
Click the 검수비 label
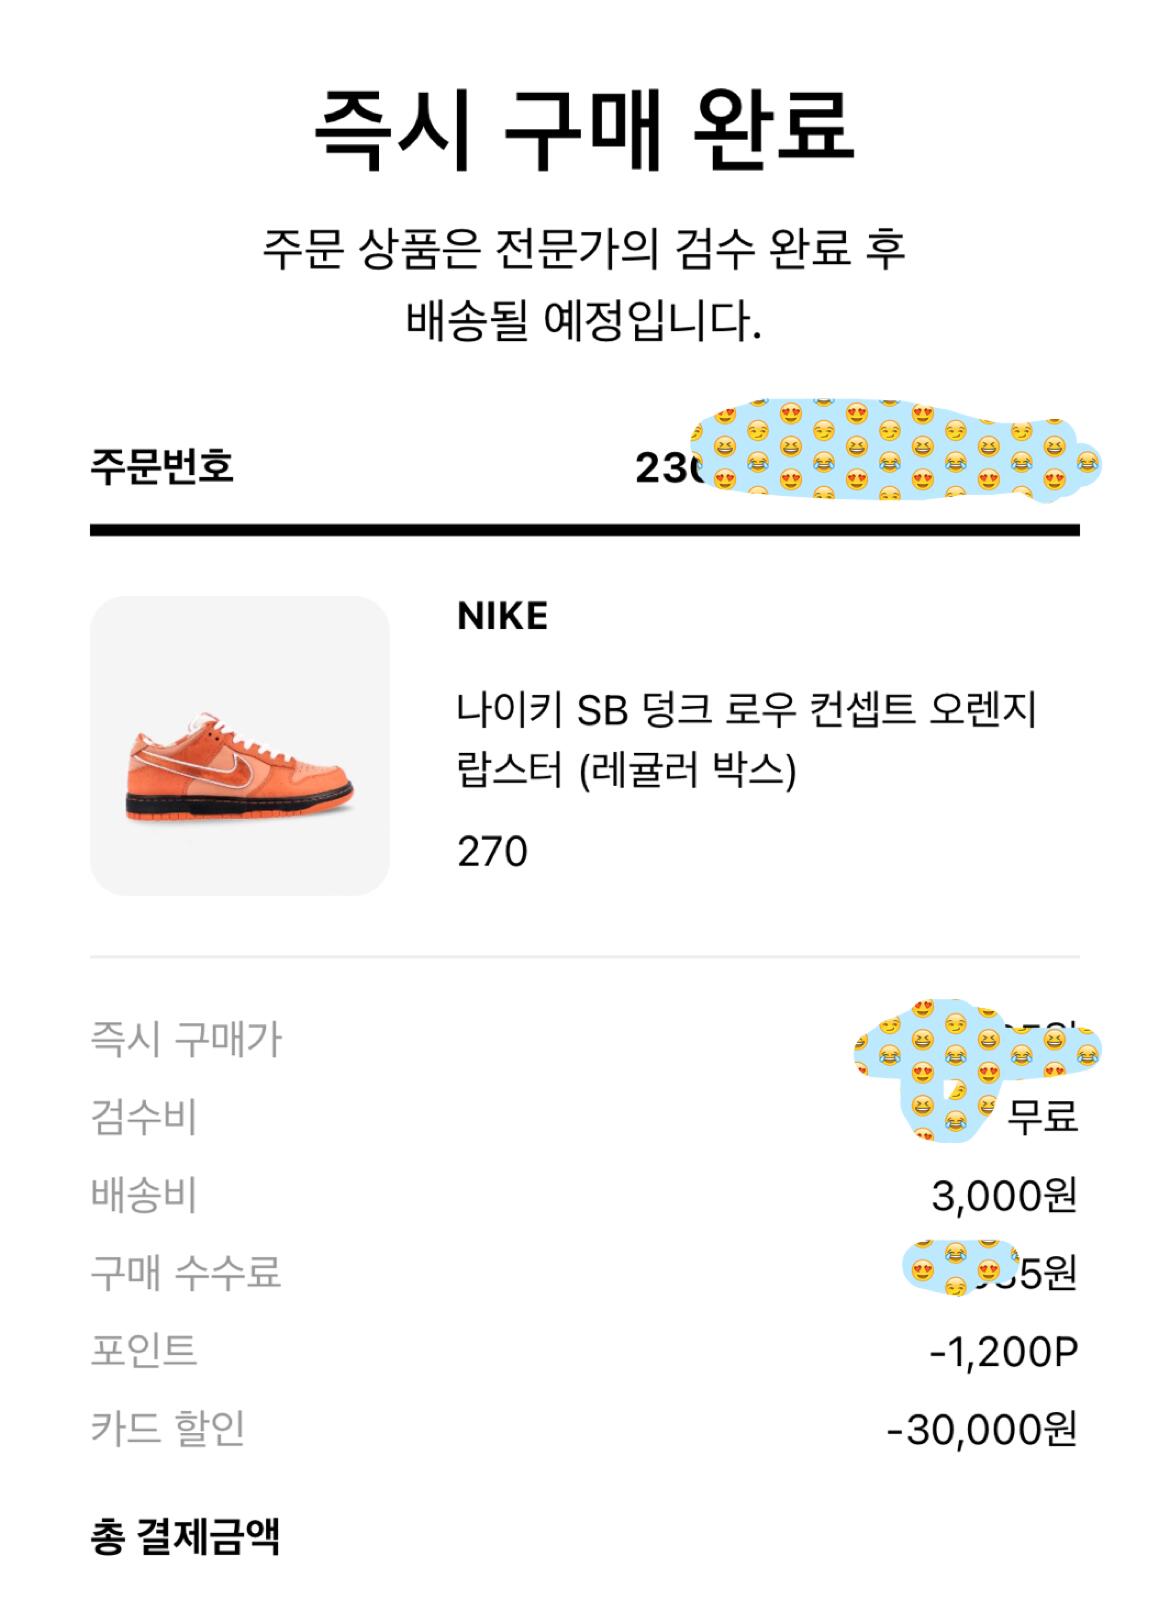144,1116
